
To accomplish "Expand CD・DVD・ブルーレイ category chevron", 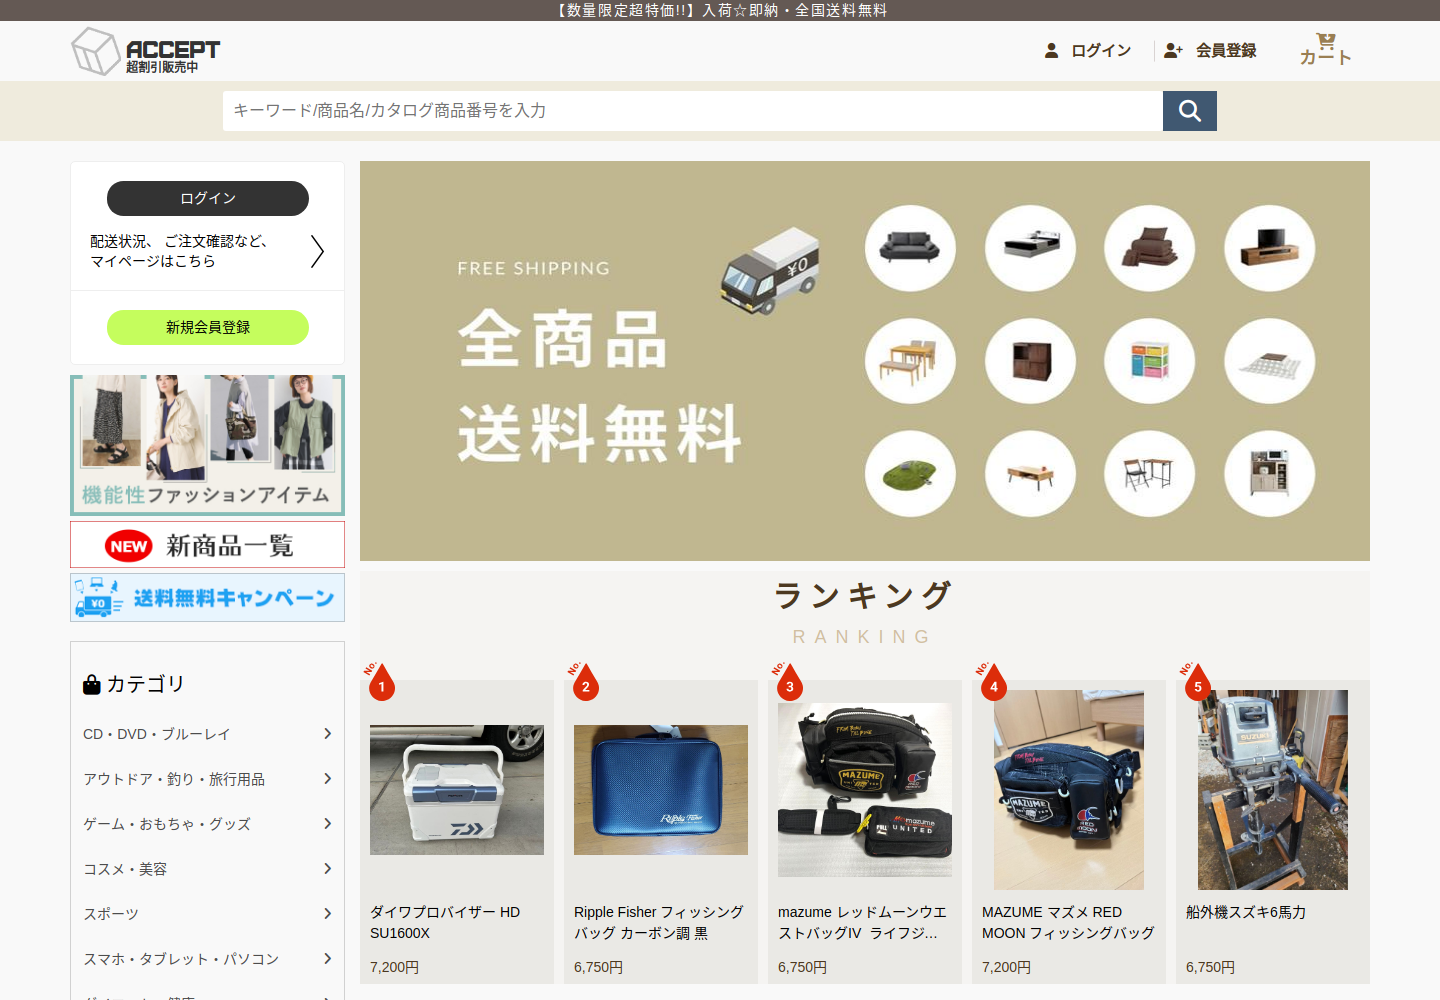I will [x=327, y=734].
